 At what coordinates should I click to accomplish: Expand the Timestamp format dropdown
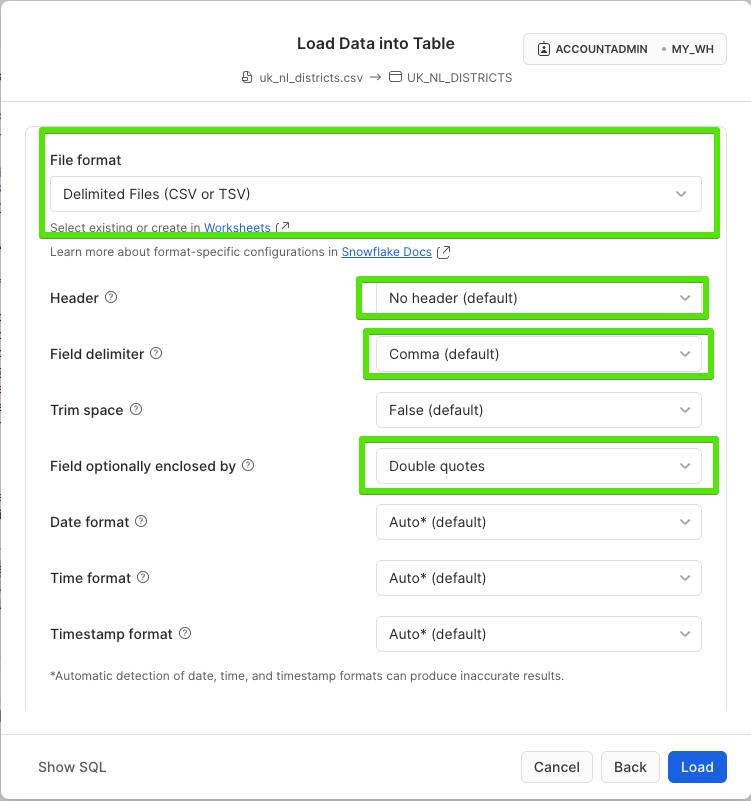pyautogui.click(x=538, y=634)
